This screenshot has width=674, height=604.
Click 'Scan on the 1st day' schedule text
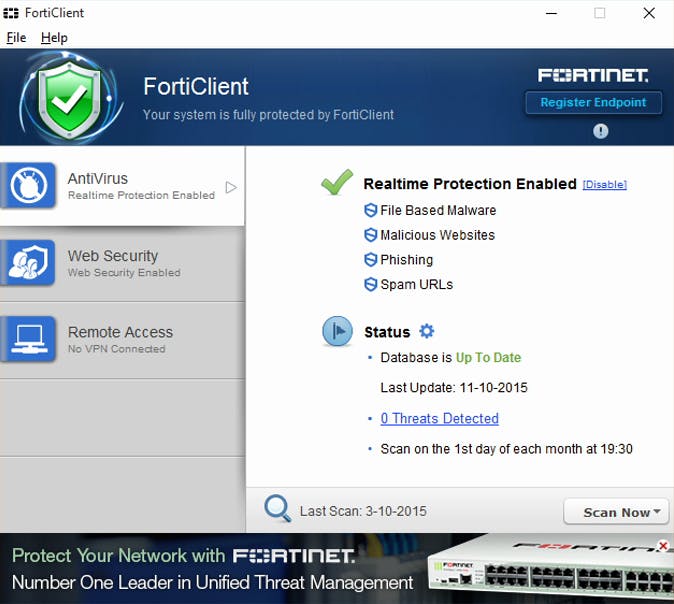(506, 449)
